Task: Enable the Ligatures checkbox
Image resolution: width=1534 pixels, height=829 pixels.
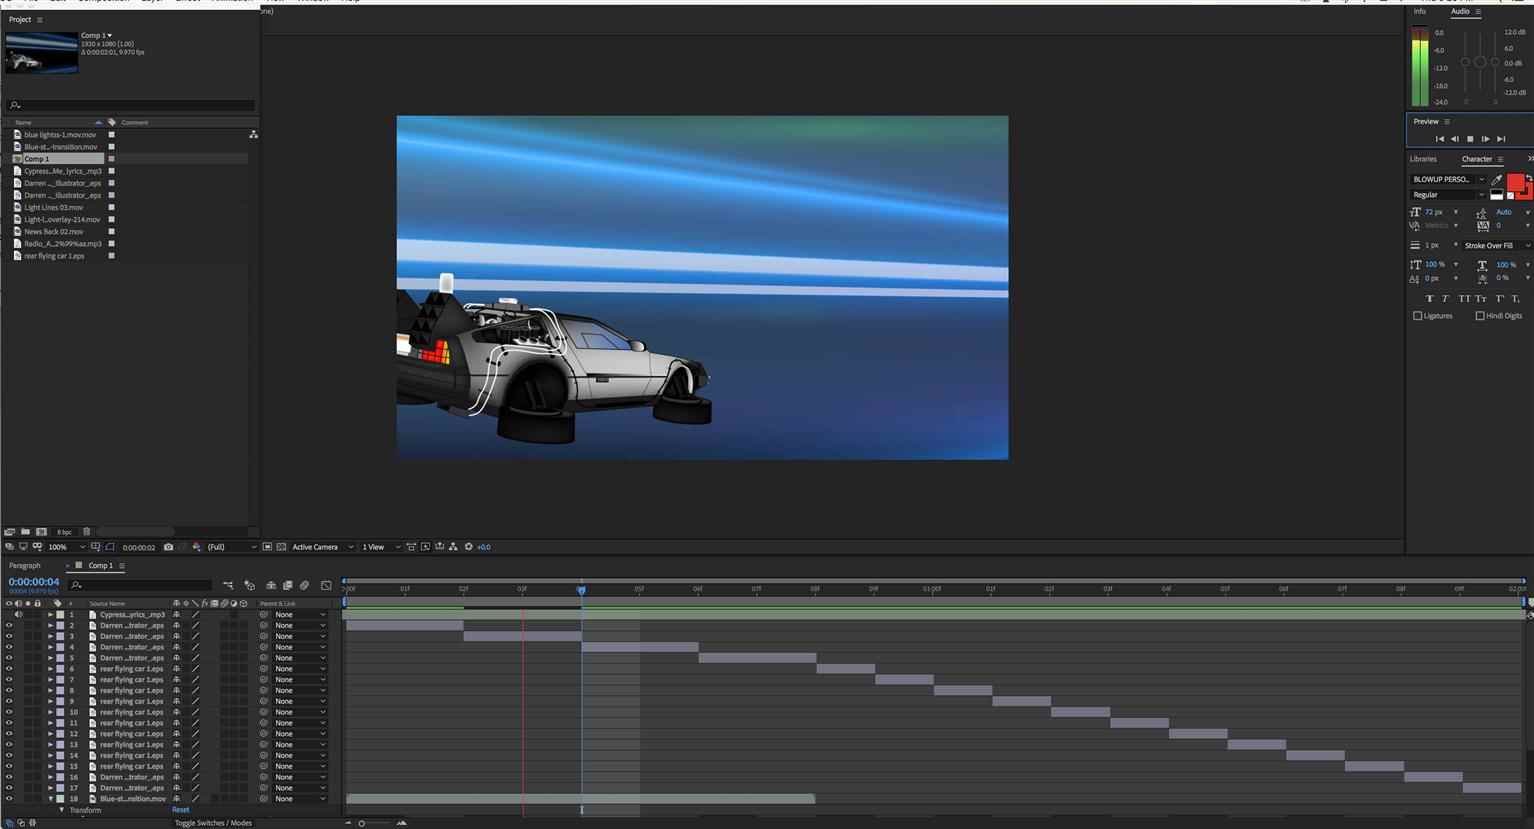Action: [1417, 316]
